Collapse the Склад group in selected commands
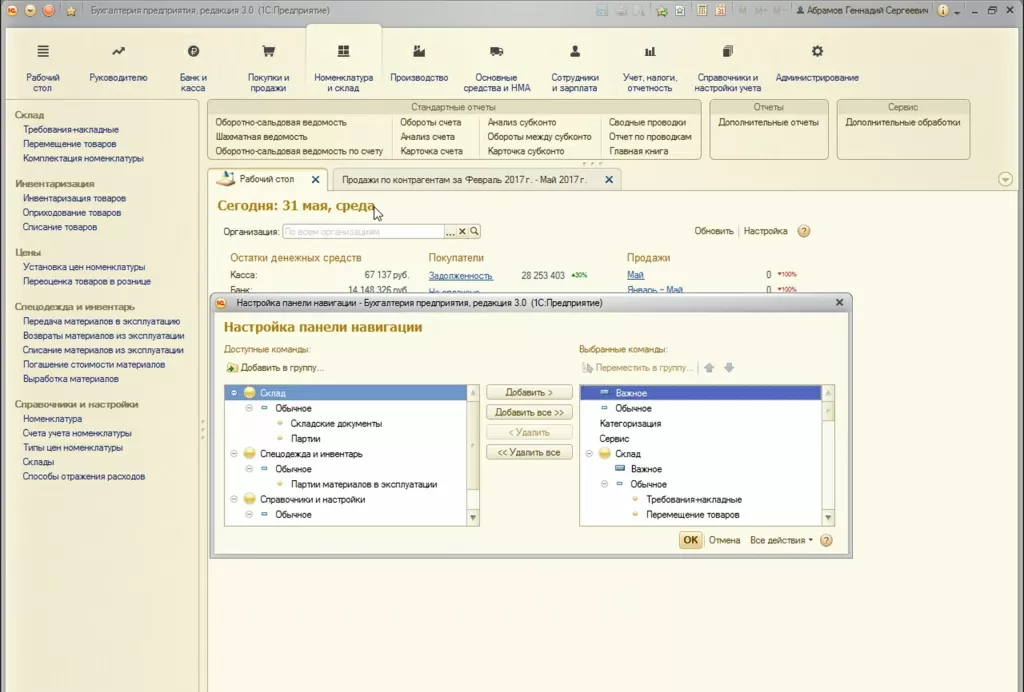This screenshot has height=692, width=1024. tap(589, 454)
